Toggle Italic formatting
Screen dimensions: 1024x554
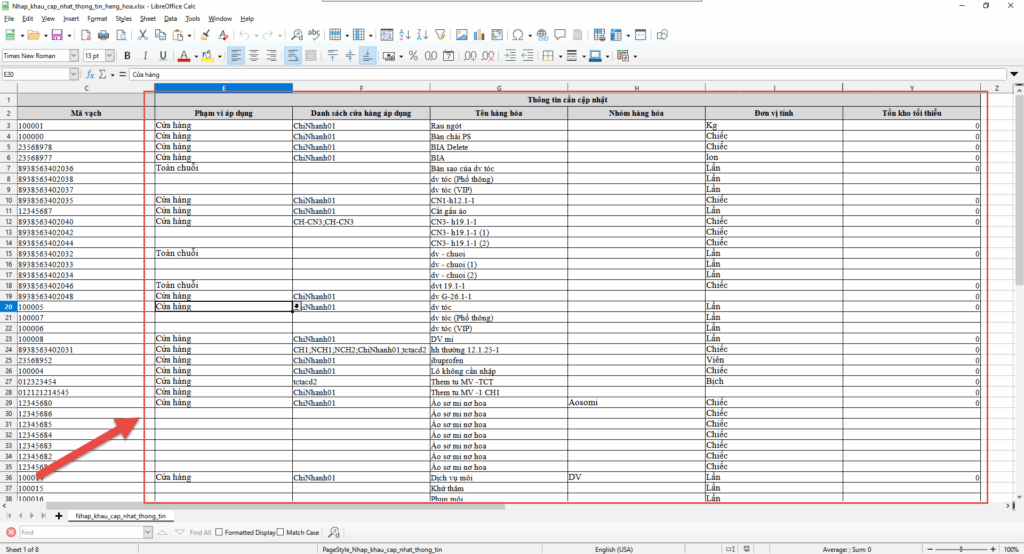tap(145, 55)
